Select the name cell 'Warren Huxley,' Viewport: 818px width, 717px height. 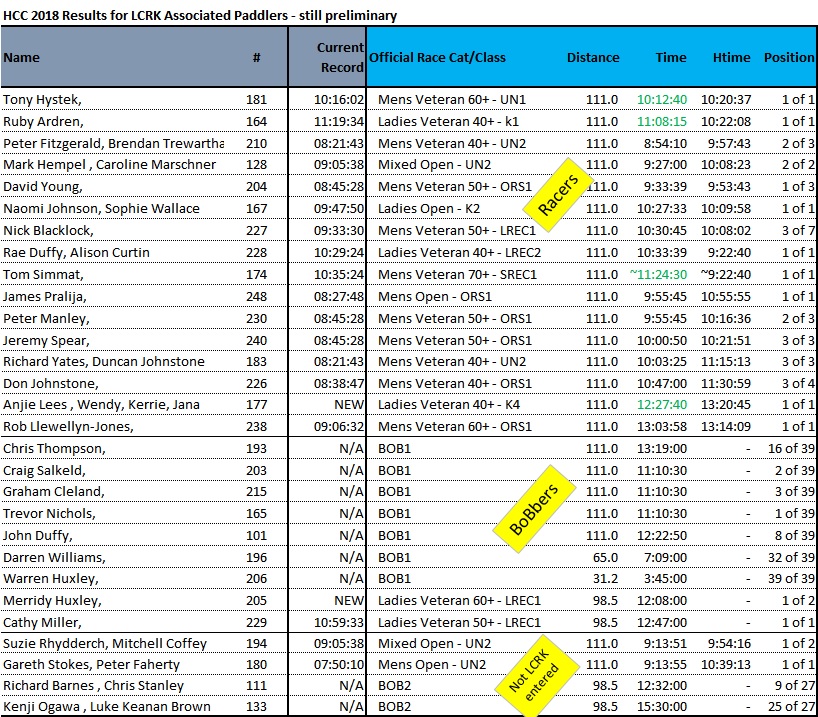51,578
